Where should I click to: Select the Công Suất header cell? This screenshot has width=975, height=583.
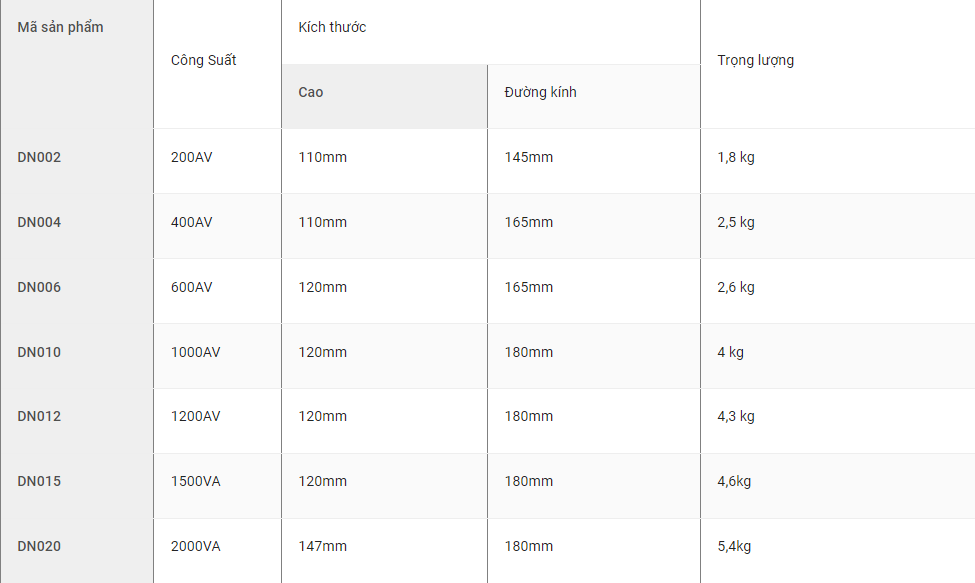click(x=217, y=64)
